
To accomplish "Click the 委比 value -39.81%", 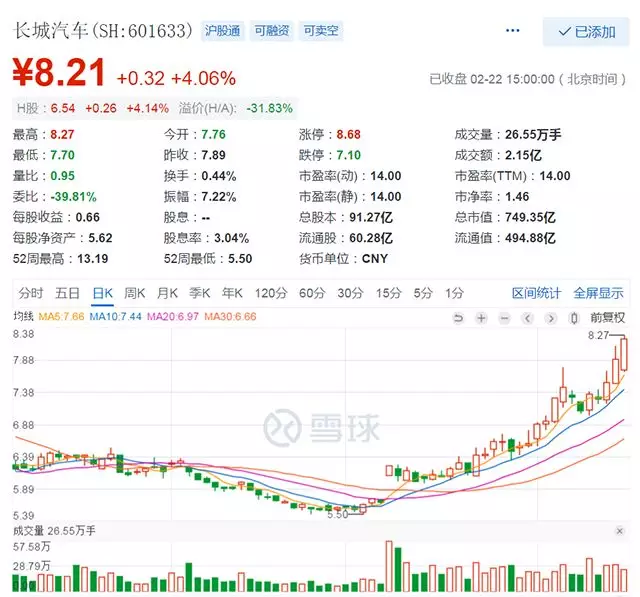I will pyautogui.click(x=73, y=197).
